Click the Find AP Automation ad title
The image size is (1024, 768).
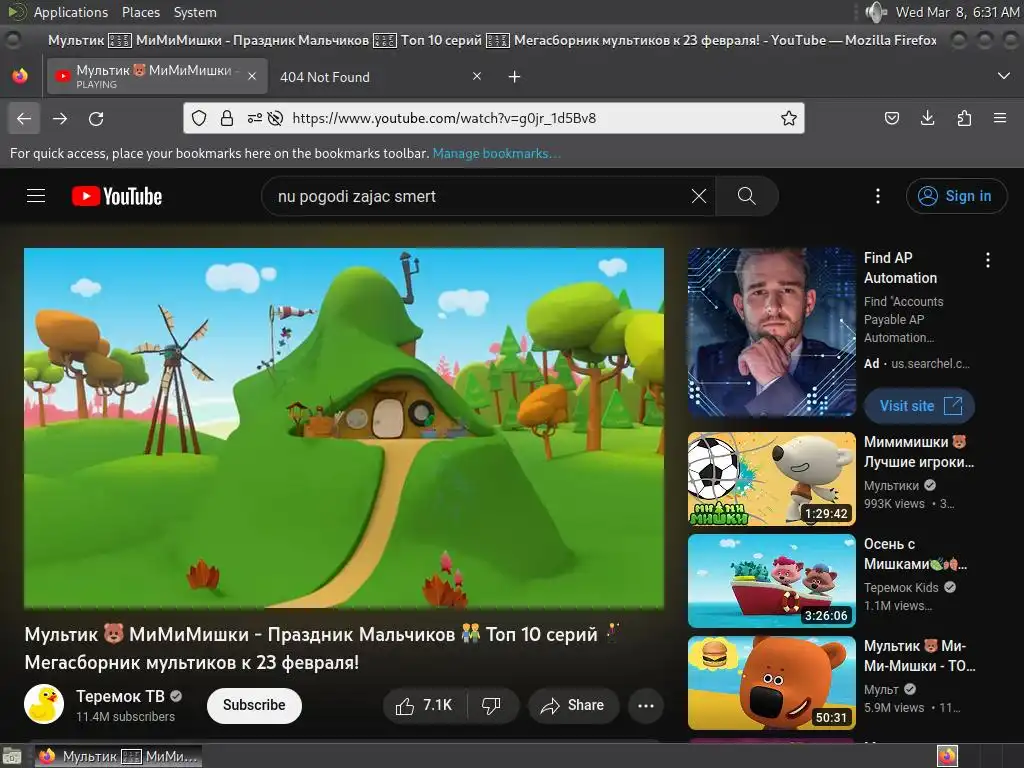point(901,268)
